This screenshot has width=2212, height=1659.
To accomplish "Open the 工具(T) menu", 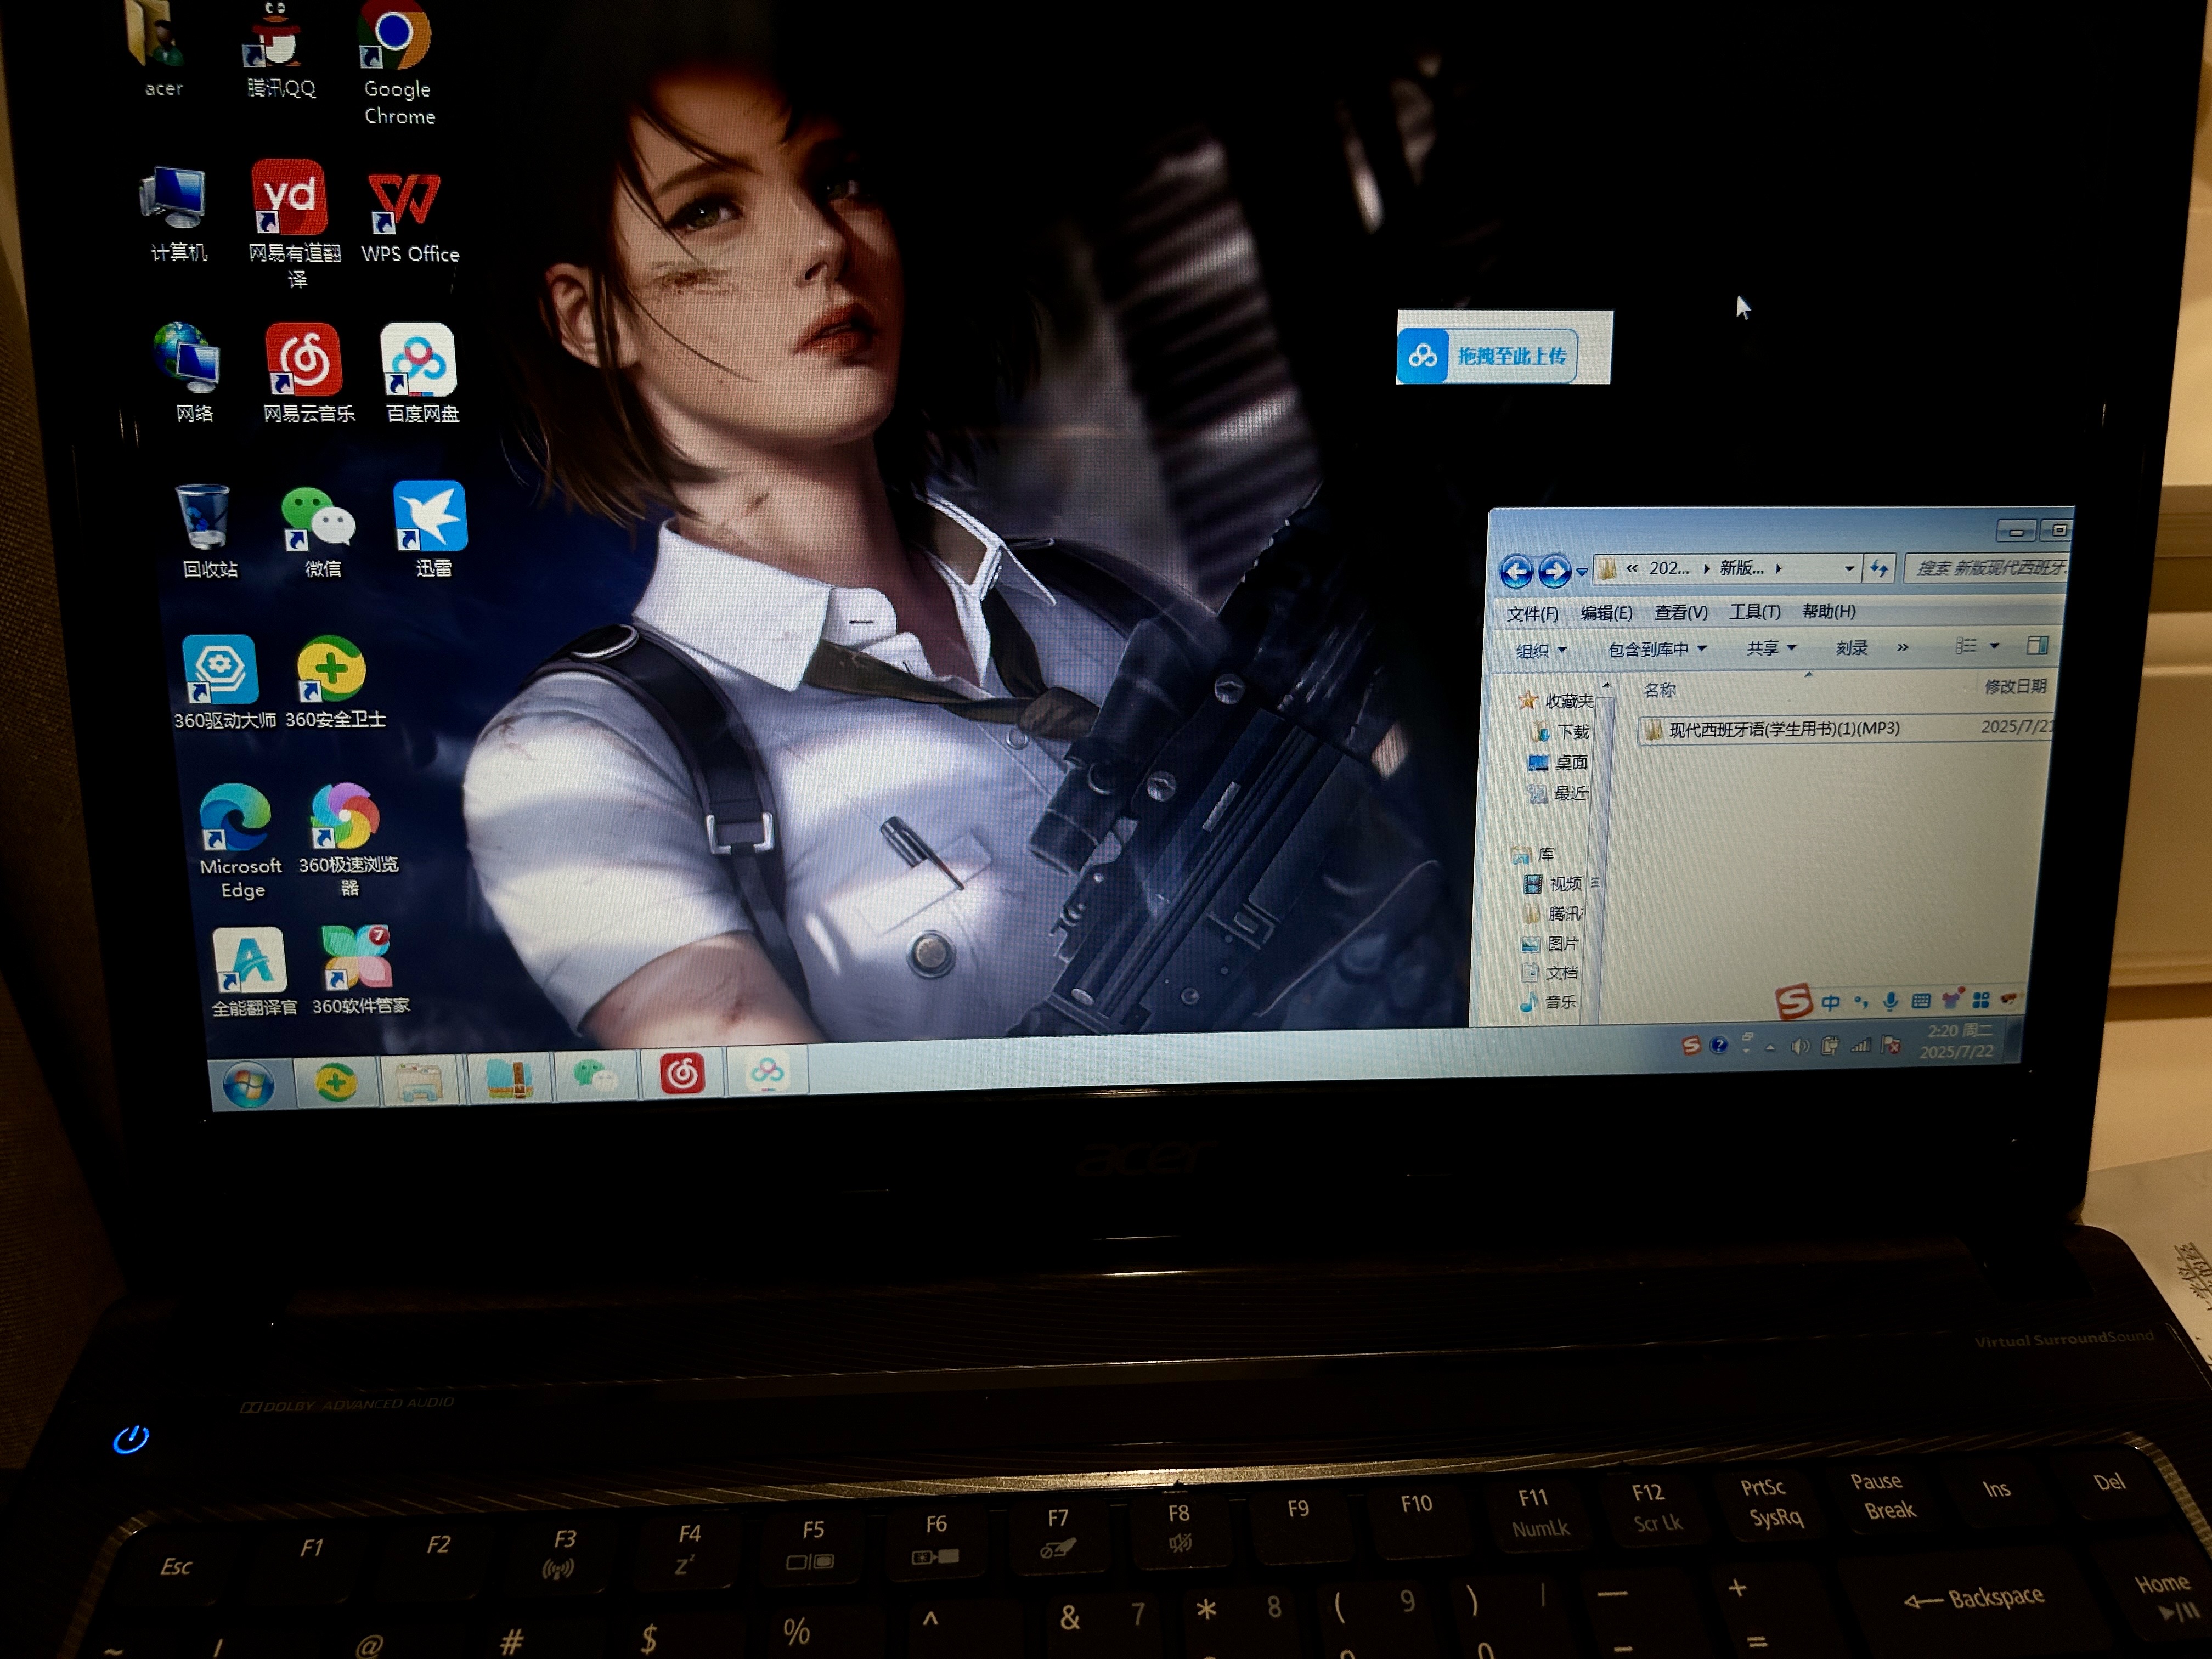I will click(x=1754, y=611).
